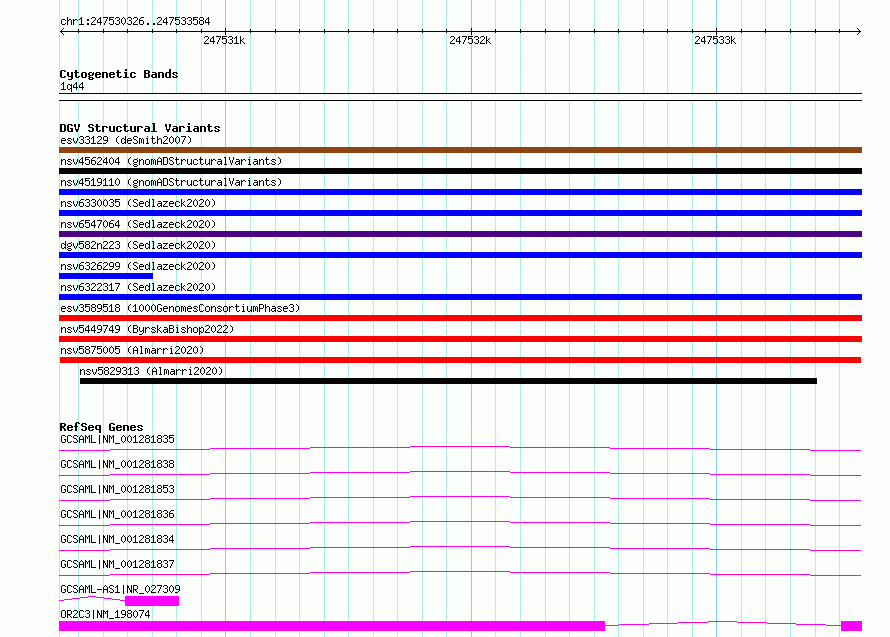The height and width of the screenshot is (637, 890).
Task: Click the 247532k ruler label
Action: click(470, 40)
